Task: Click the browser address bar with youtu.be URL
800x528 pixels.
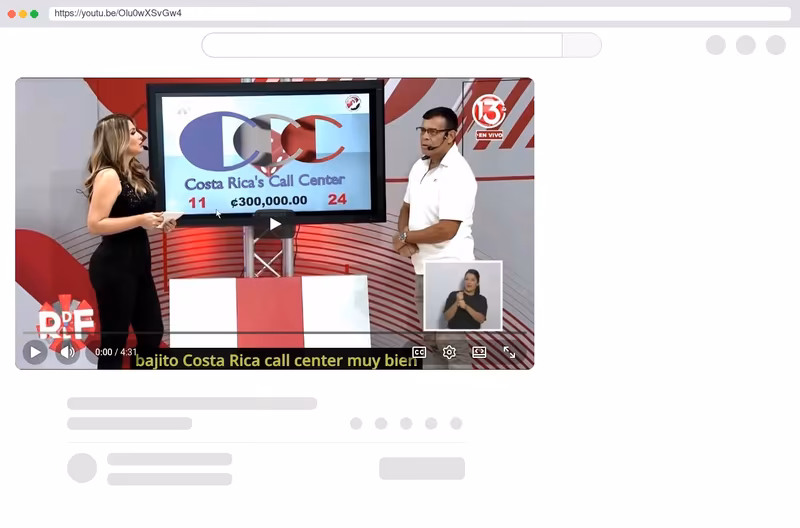Action: click(x=419, y=13)
